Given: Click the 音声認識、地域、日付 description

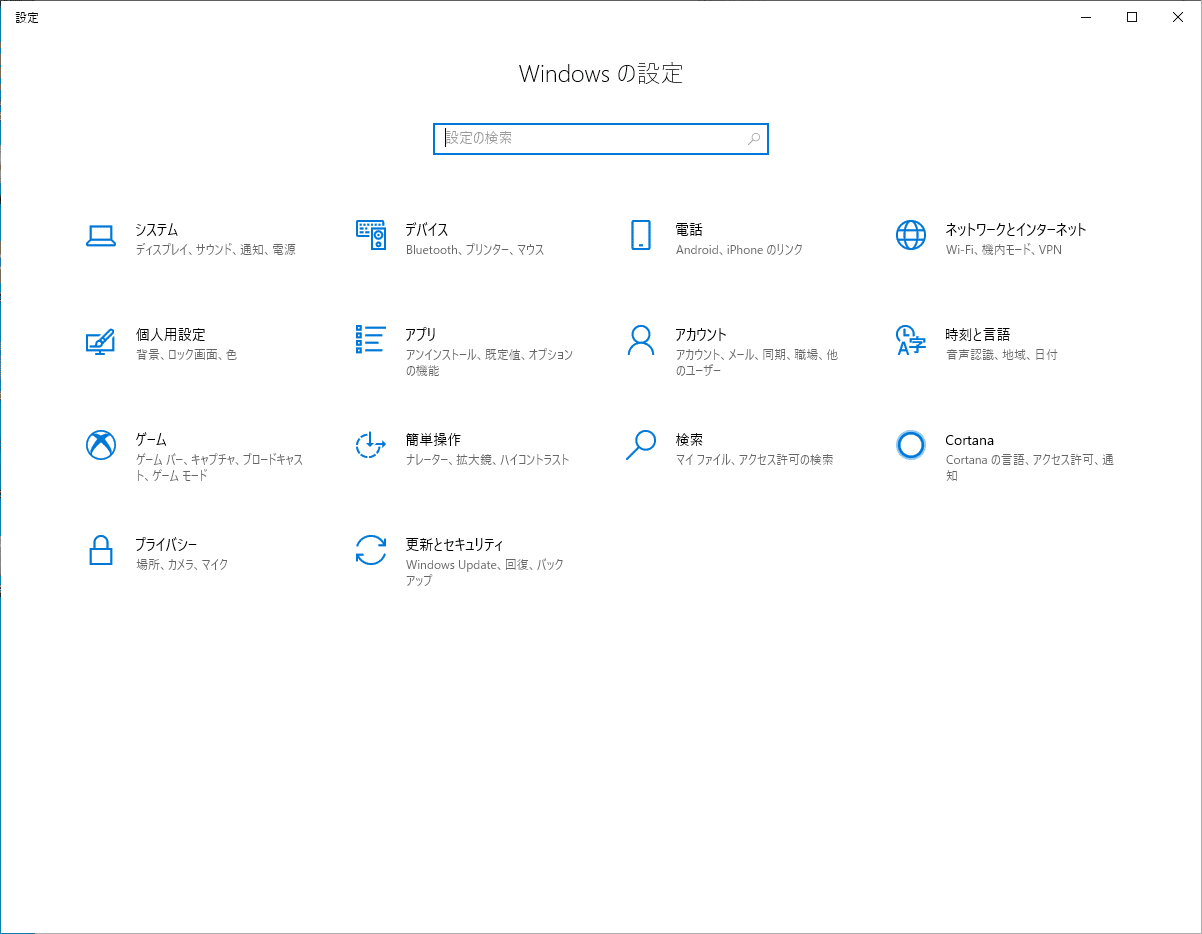Looking at the screenshot, I should (x=1001, y=355).
